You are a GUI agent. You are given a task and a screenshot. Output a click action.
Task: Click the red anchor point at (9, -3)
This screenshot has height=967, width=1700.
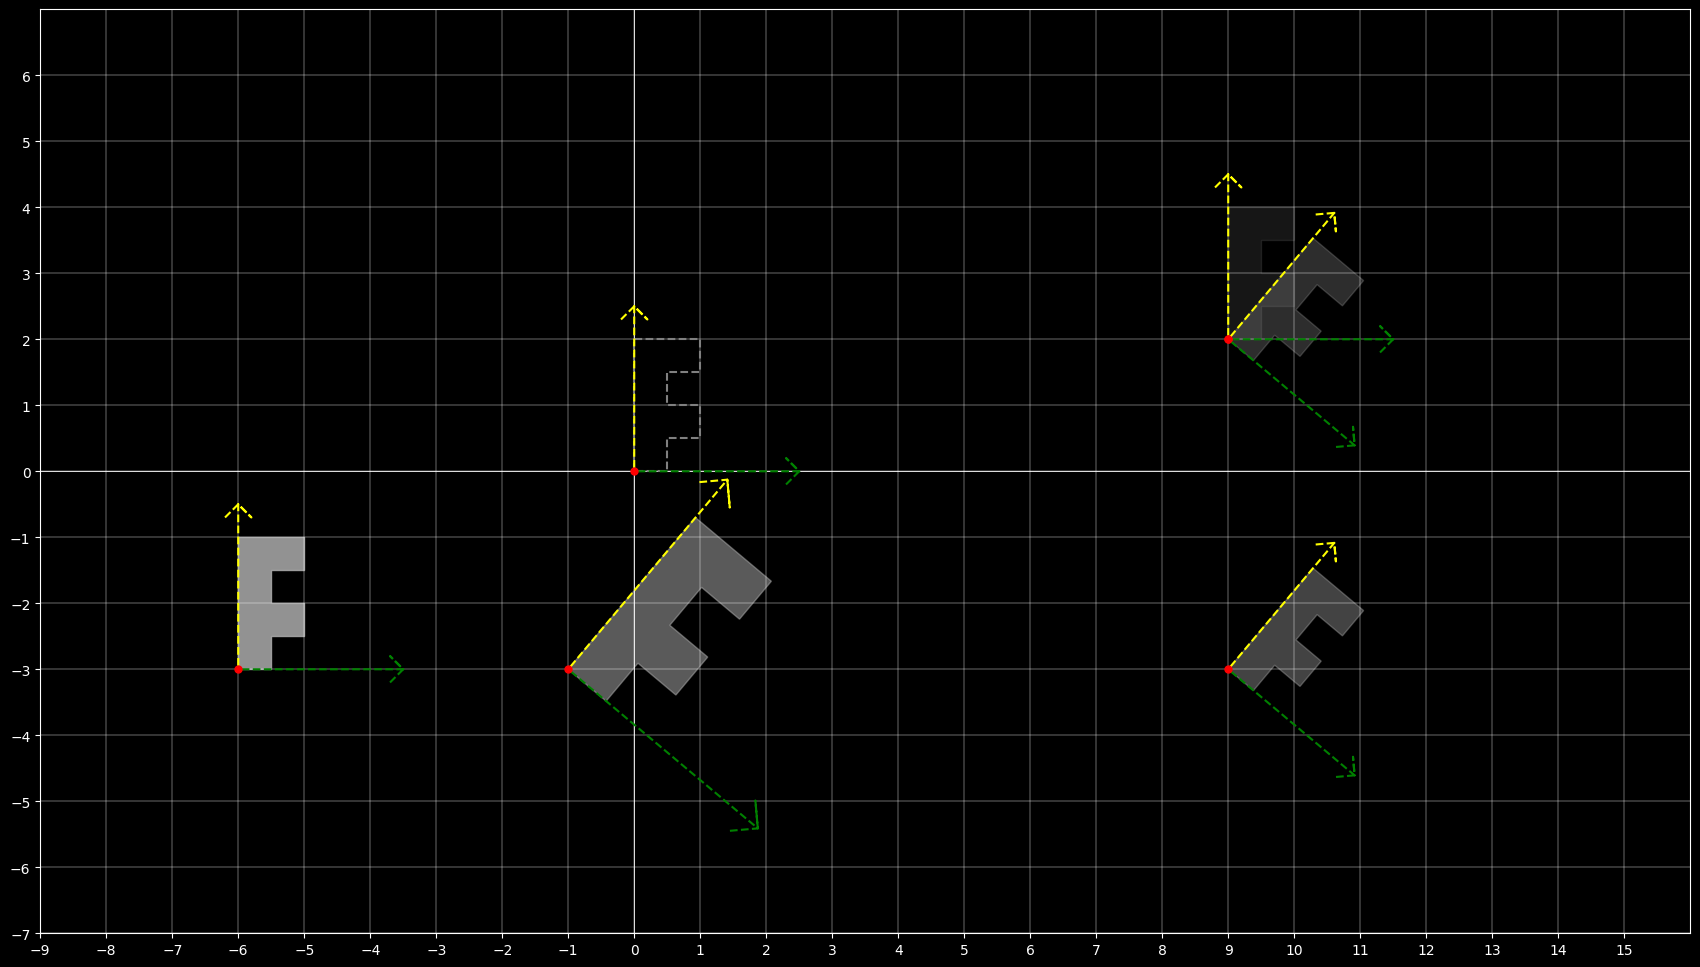(x=1228, y=669)
